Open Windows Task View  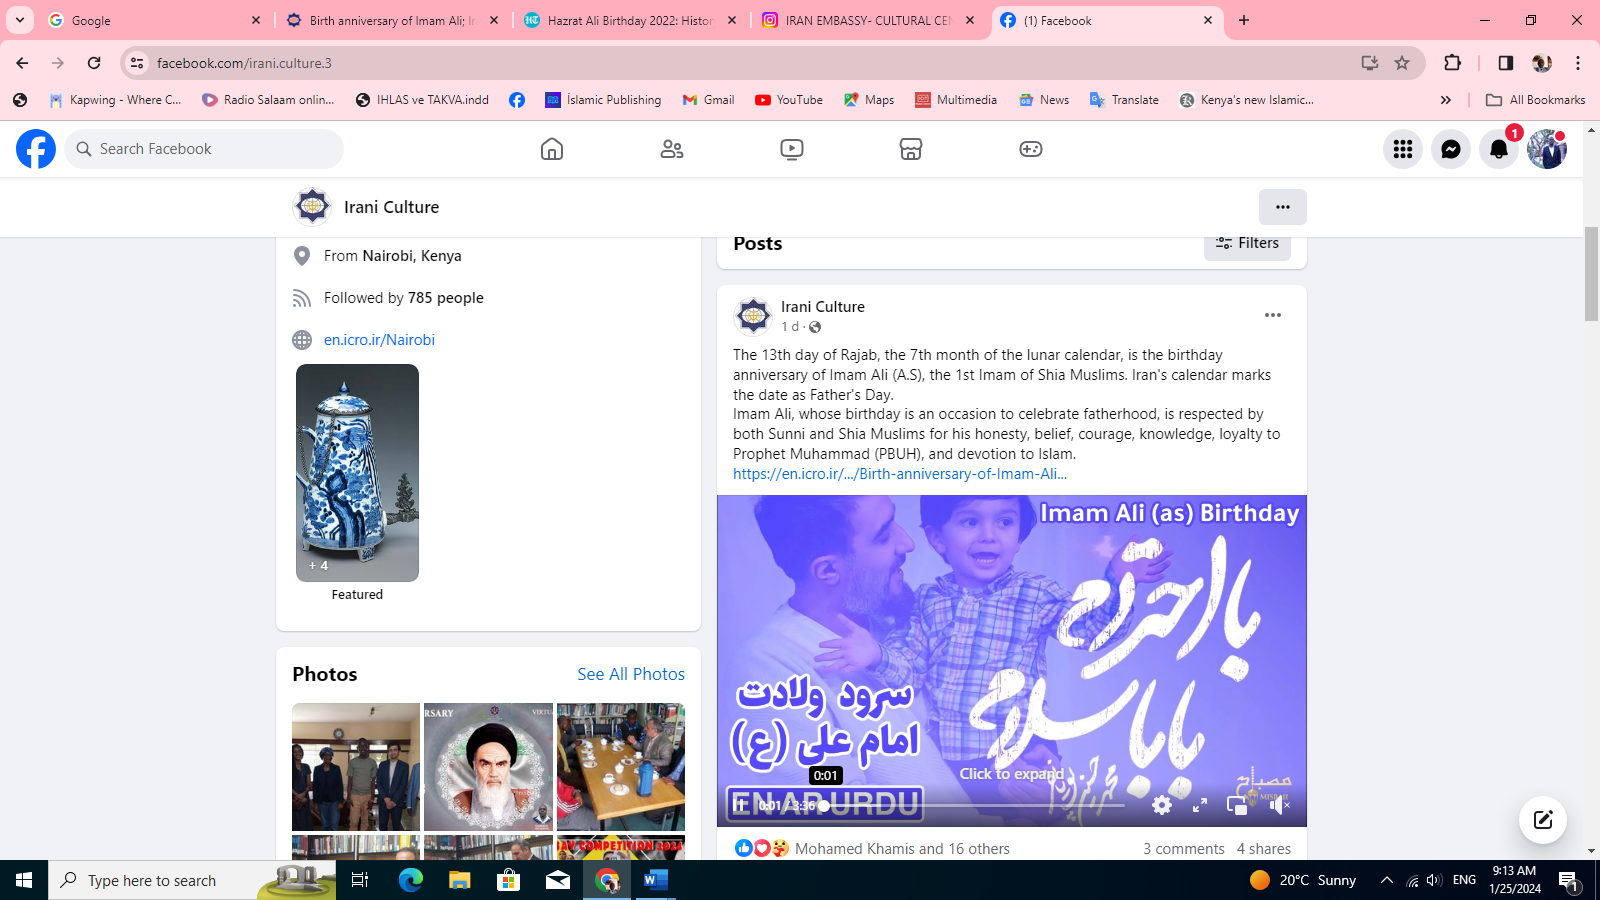(x=360, y=880)
